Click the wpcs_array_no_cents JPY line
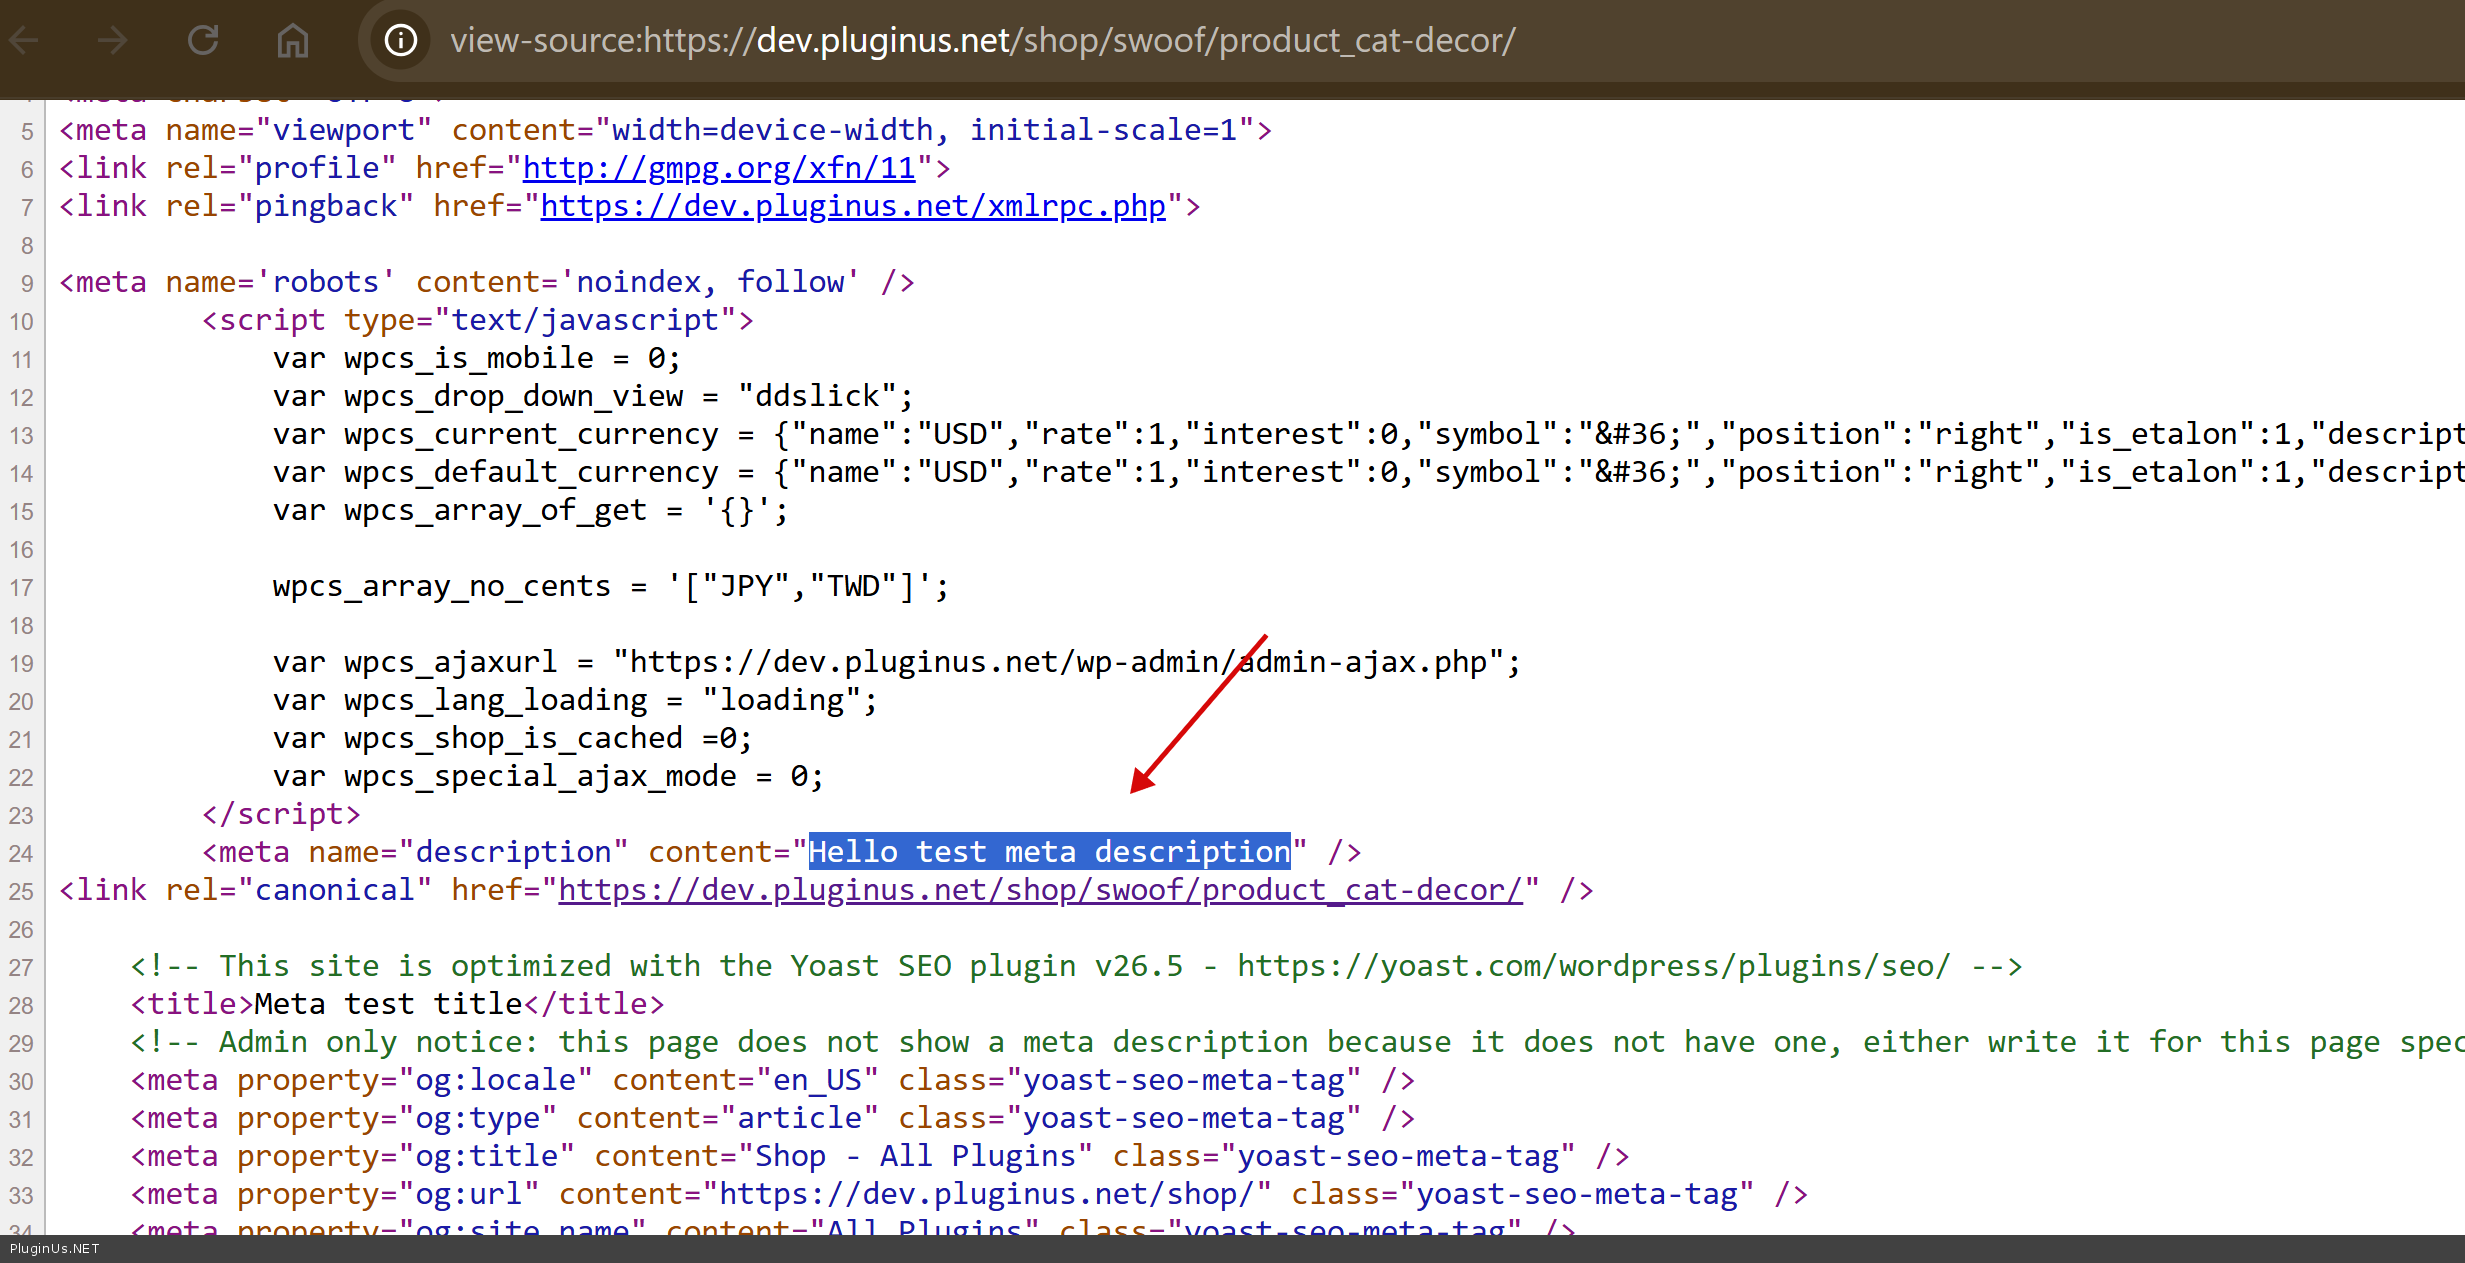The height and width of the screenshot is (1263, 2465). (x=610, y=586)
